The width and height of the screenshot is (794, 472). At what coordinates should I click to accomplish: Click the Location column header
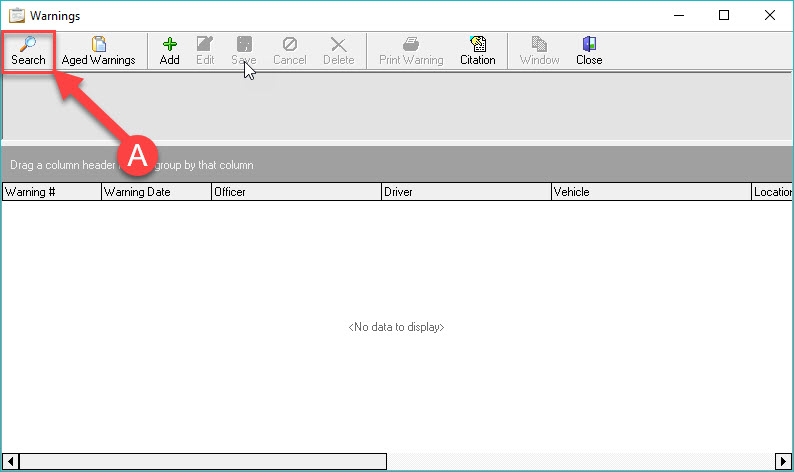772,192
